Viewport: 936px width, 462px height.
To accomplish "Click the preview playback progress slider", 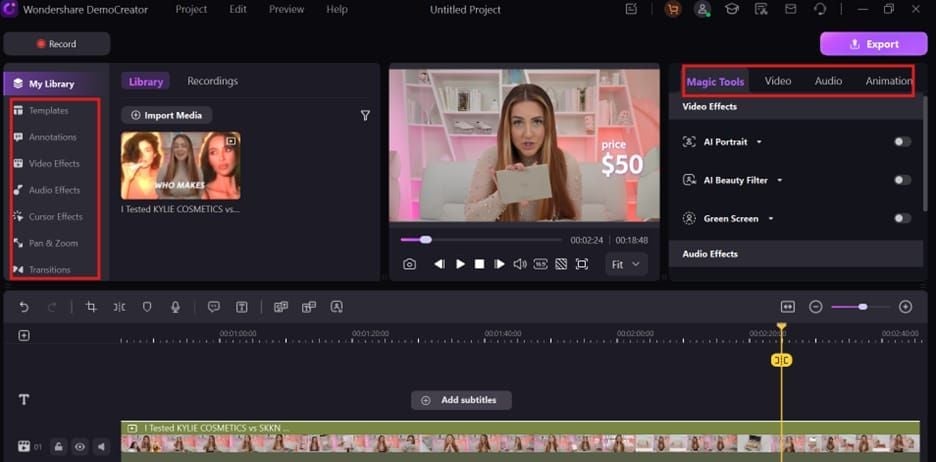I will pyautogui.click(x=481, y=240).
